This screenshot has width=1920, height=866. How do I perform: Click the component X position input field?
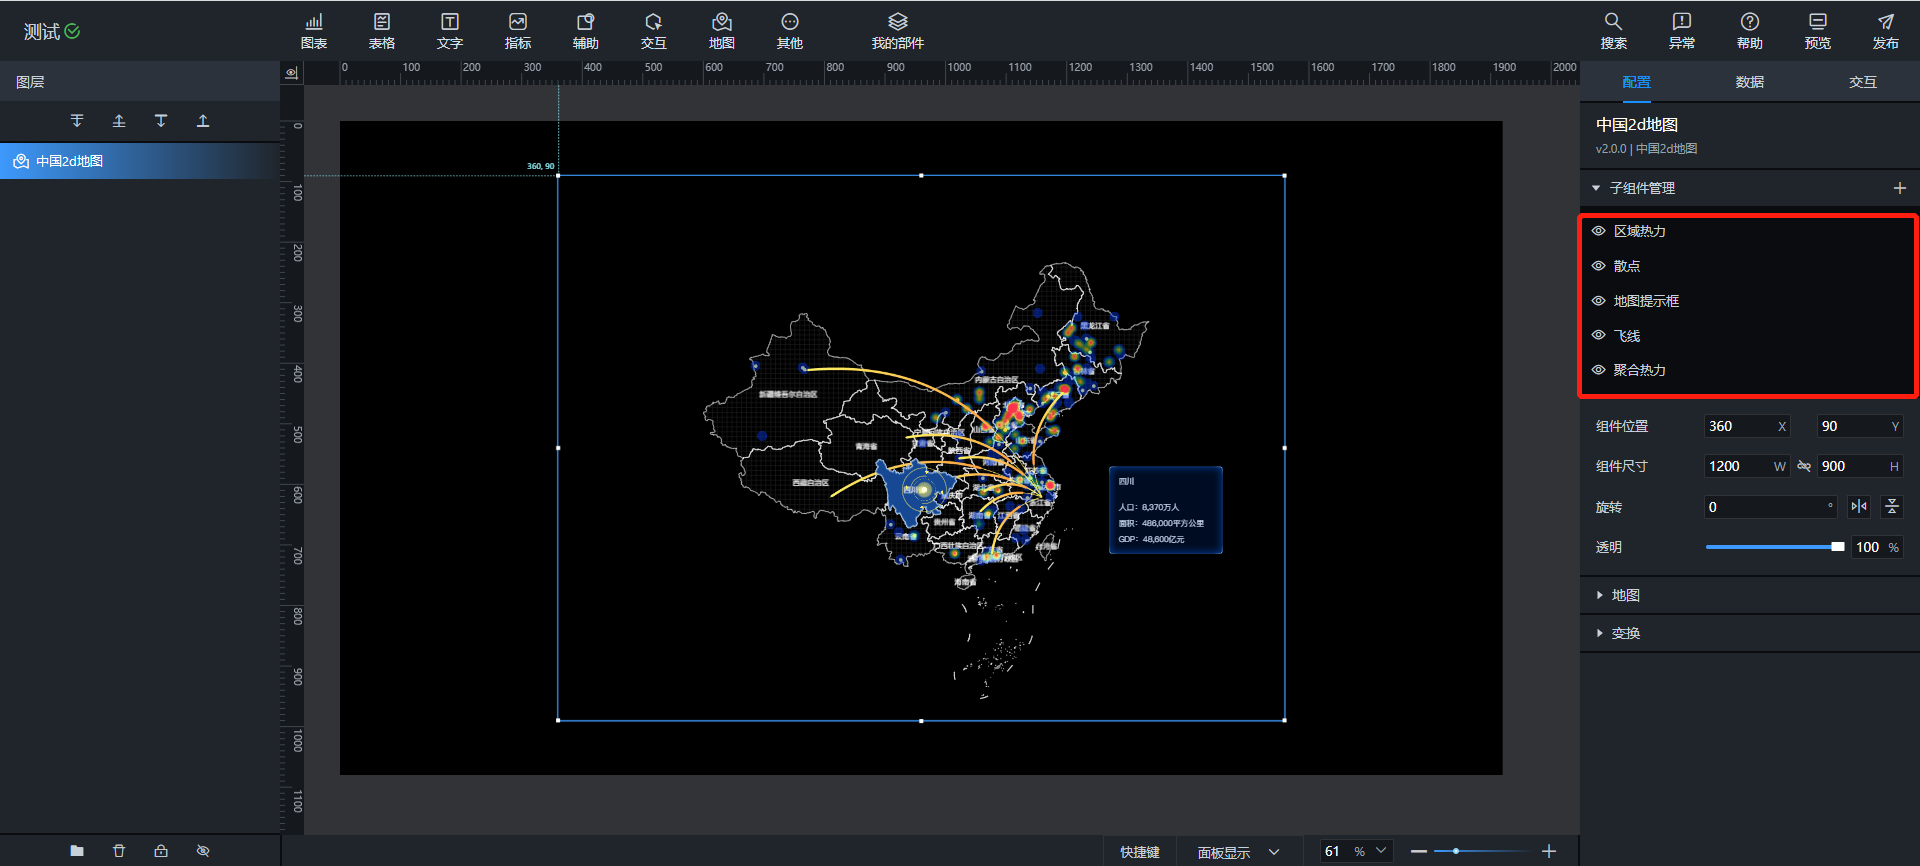(x=1738, y=426)
